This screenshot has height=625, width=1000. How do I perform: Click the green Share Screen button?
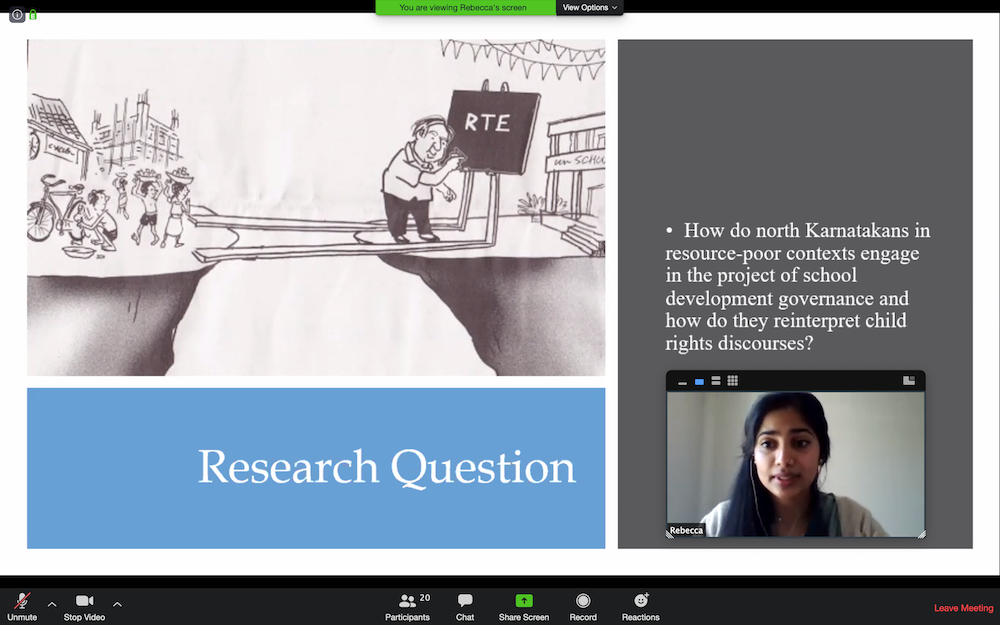point(524,607)
